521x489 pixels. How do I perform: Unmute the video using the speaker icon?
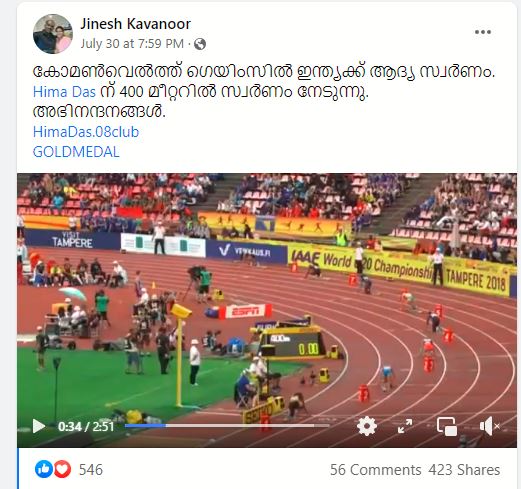[x=489, y=426]
